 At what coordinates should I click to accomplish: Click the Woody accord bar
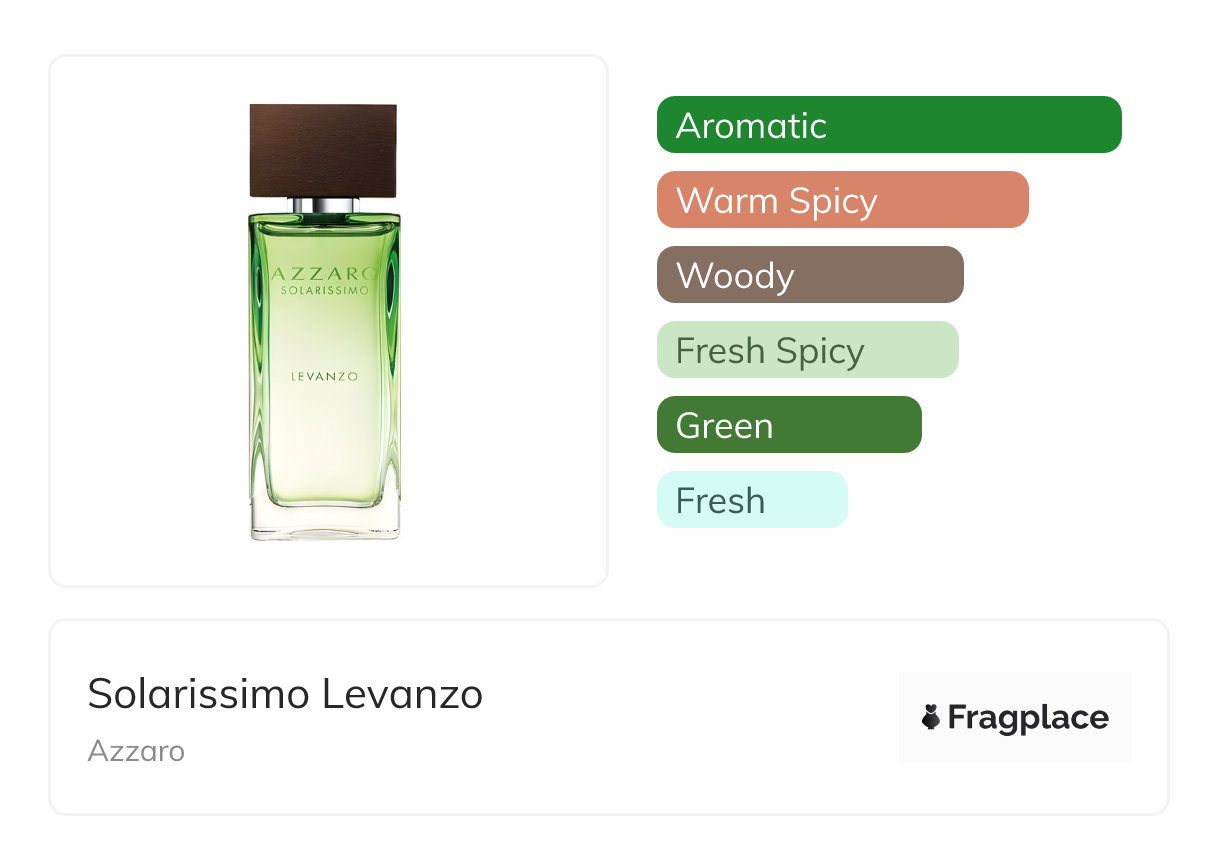[x=809, y=275]
